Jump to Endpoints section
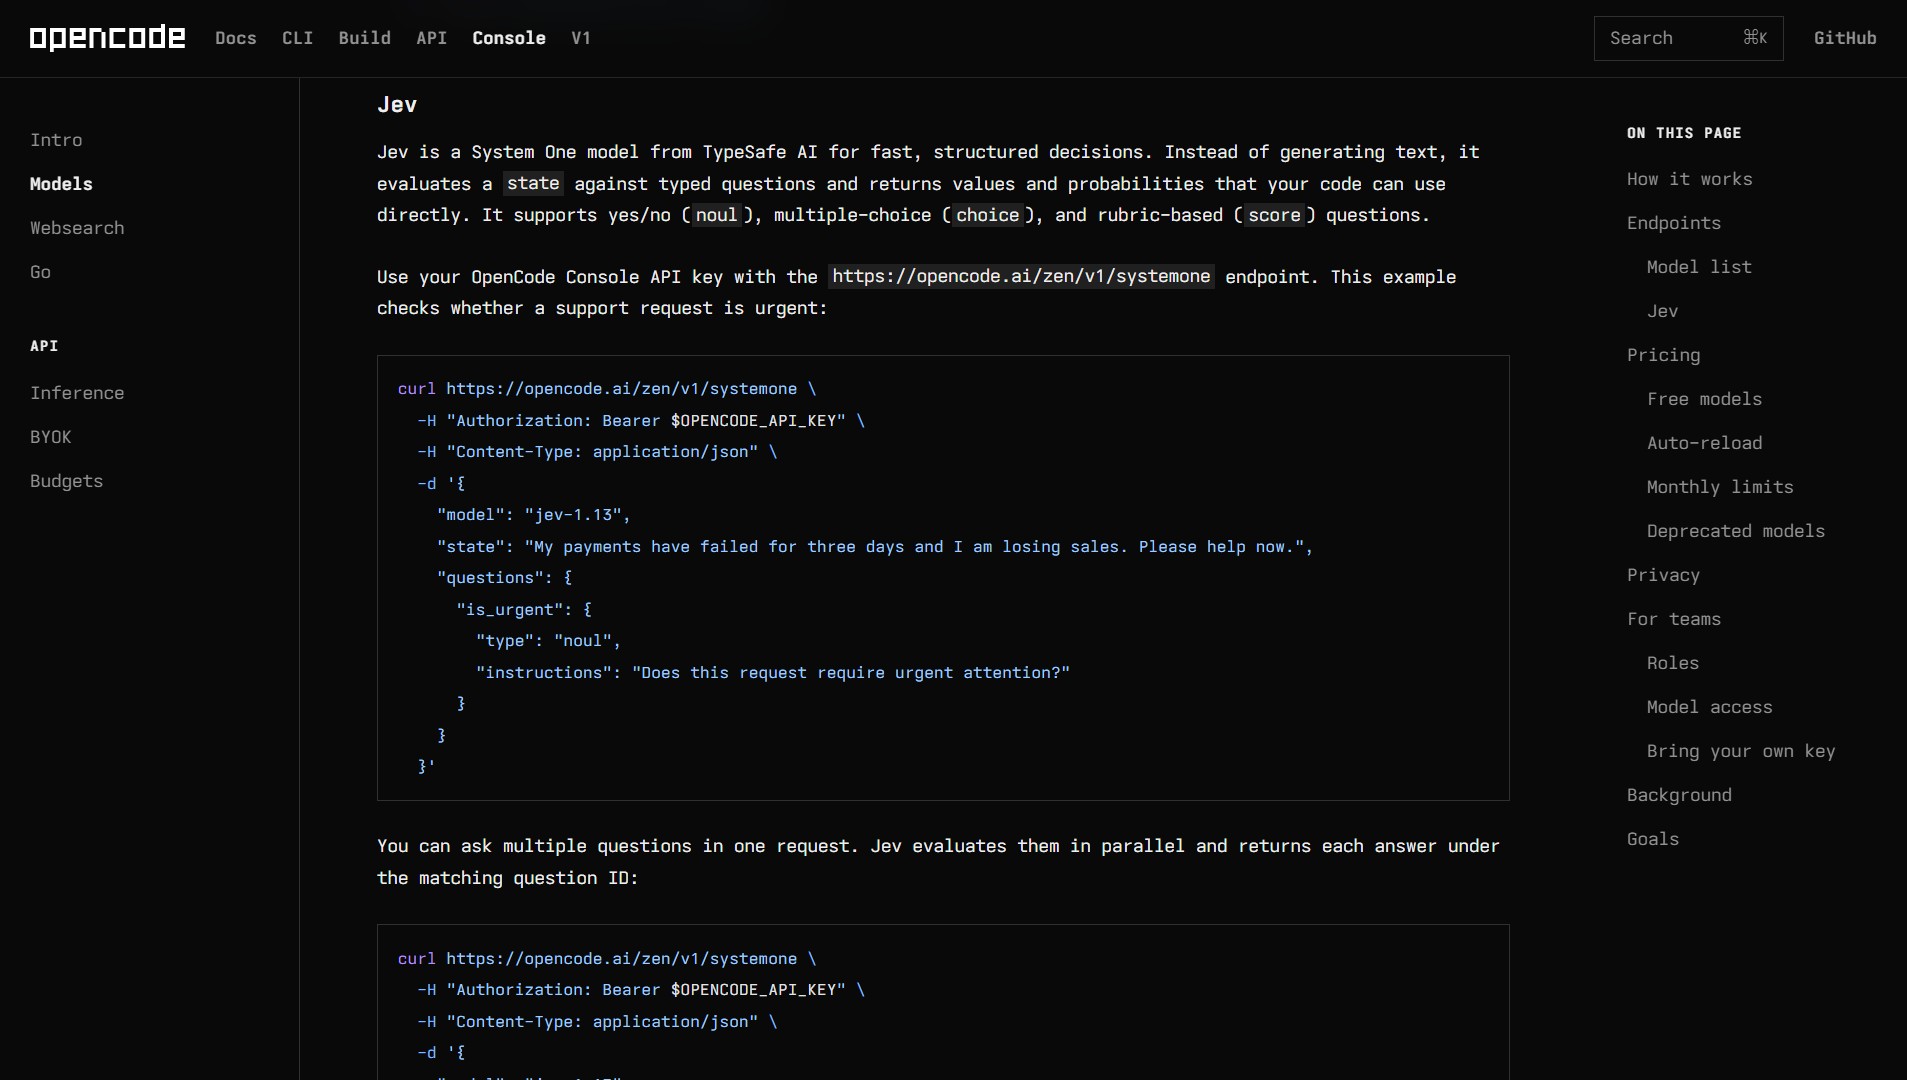1907x1080 pixels. (1673, 223)
